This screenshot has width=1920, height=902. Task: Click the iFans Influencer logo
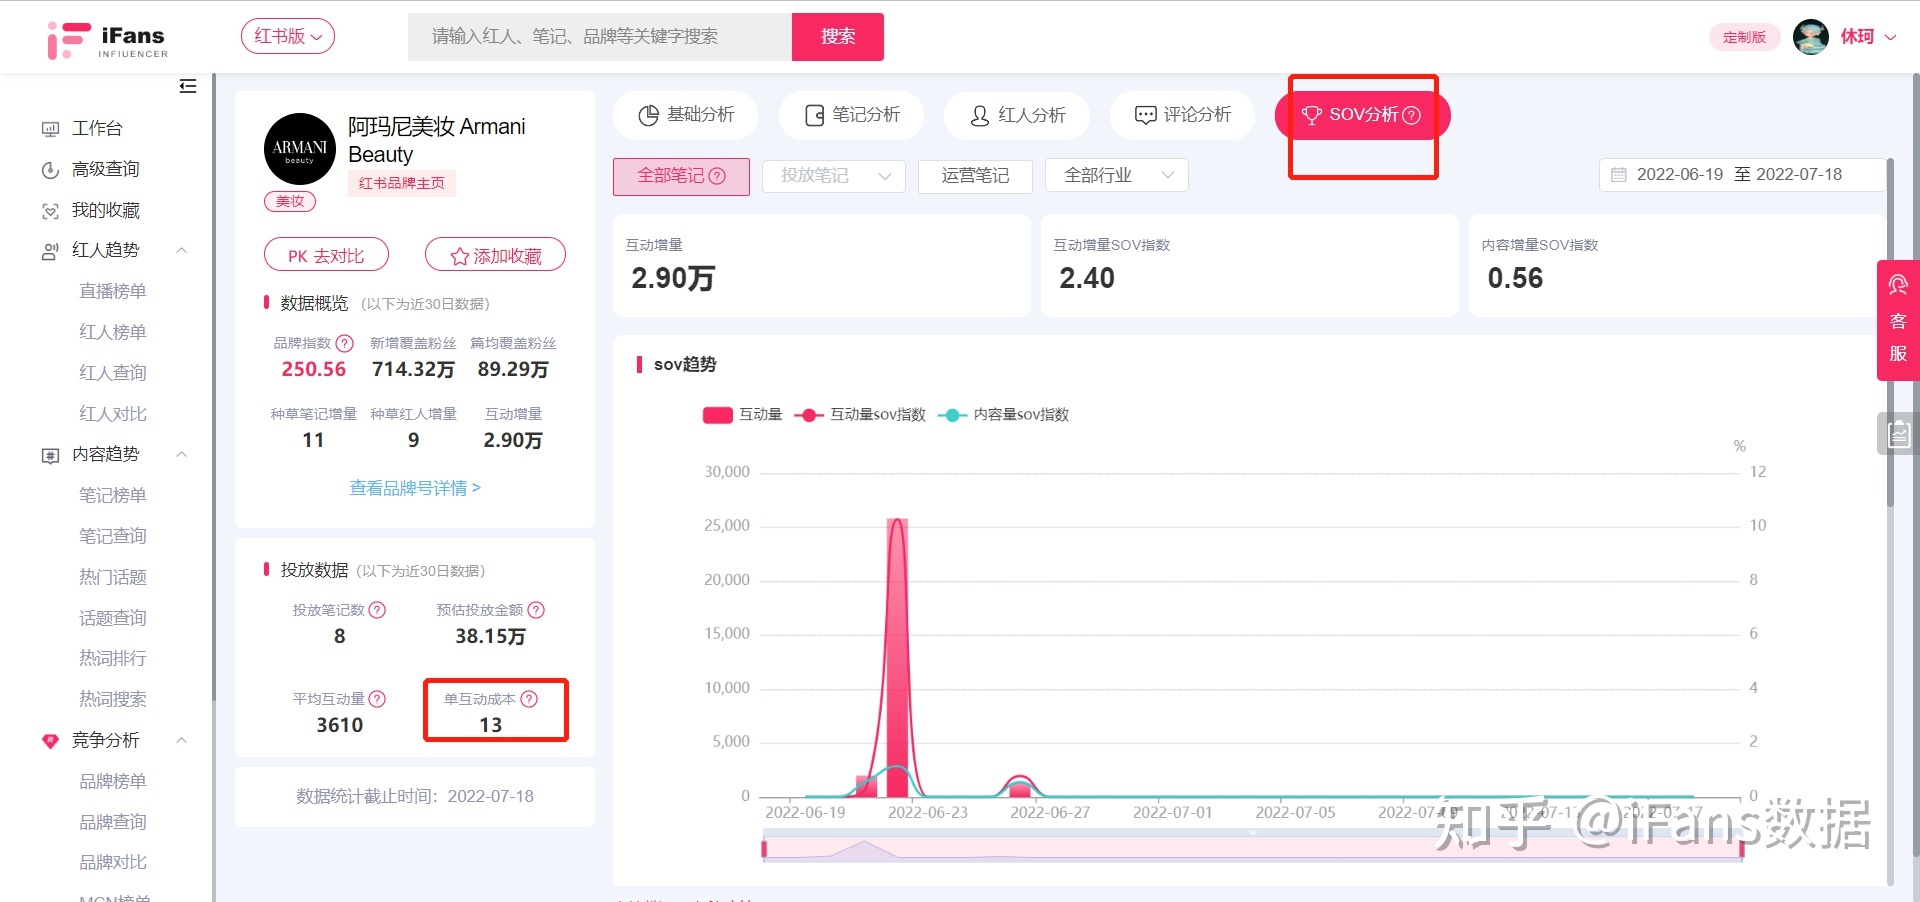point(108,40)
